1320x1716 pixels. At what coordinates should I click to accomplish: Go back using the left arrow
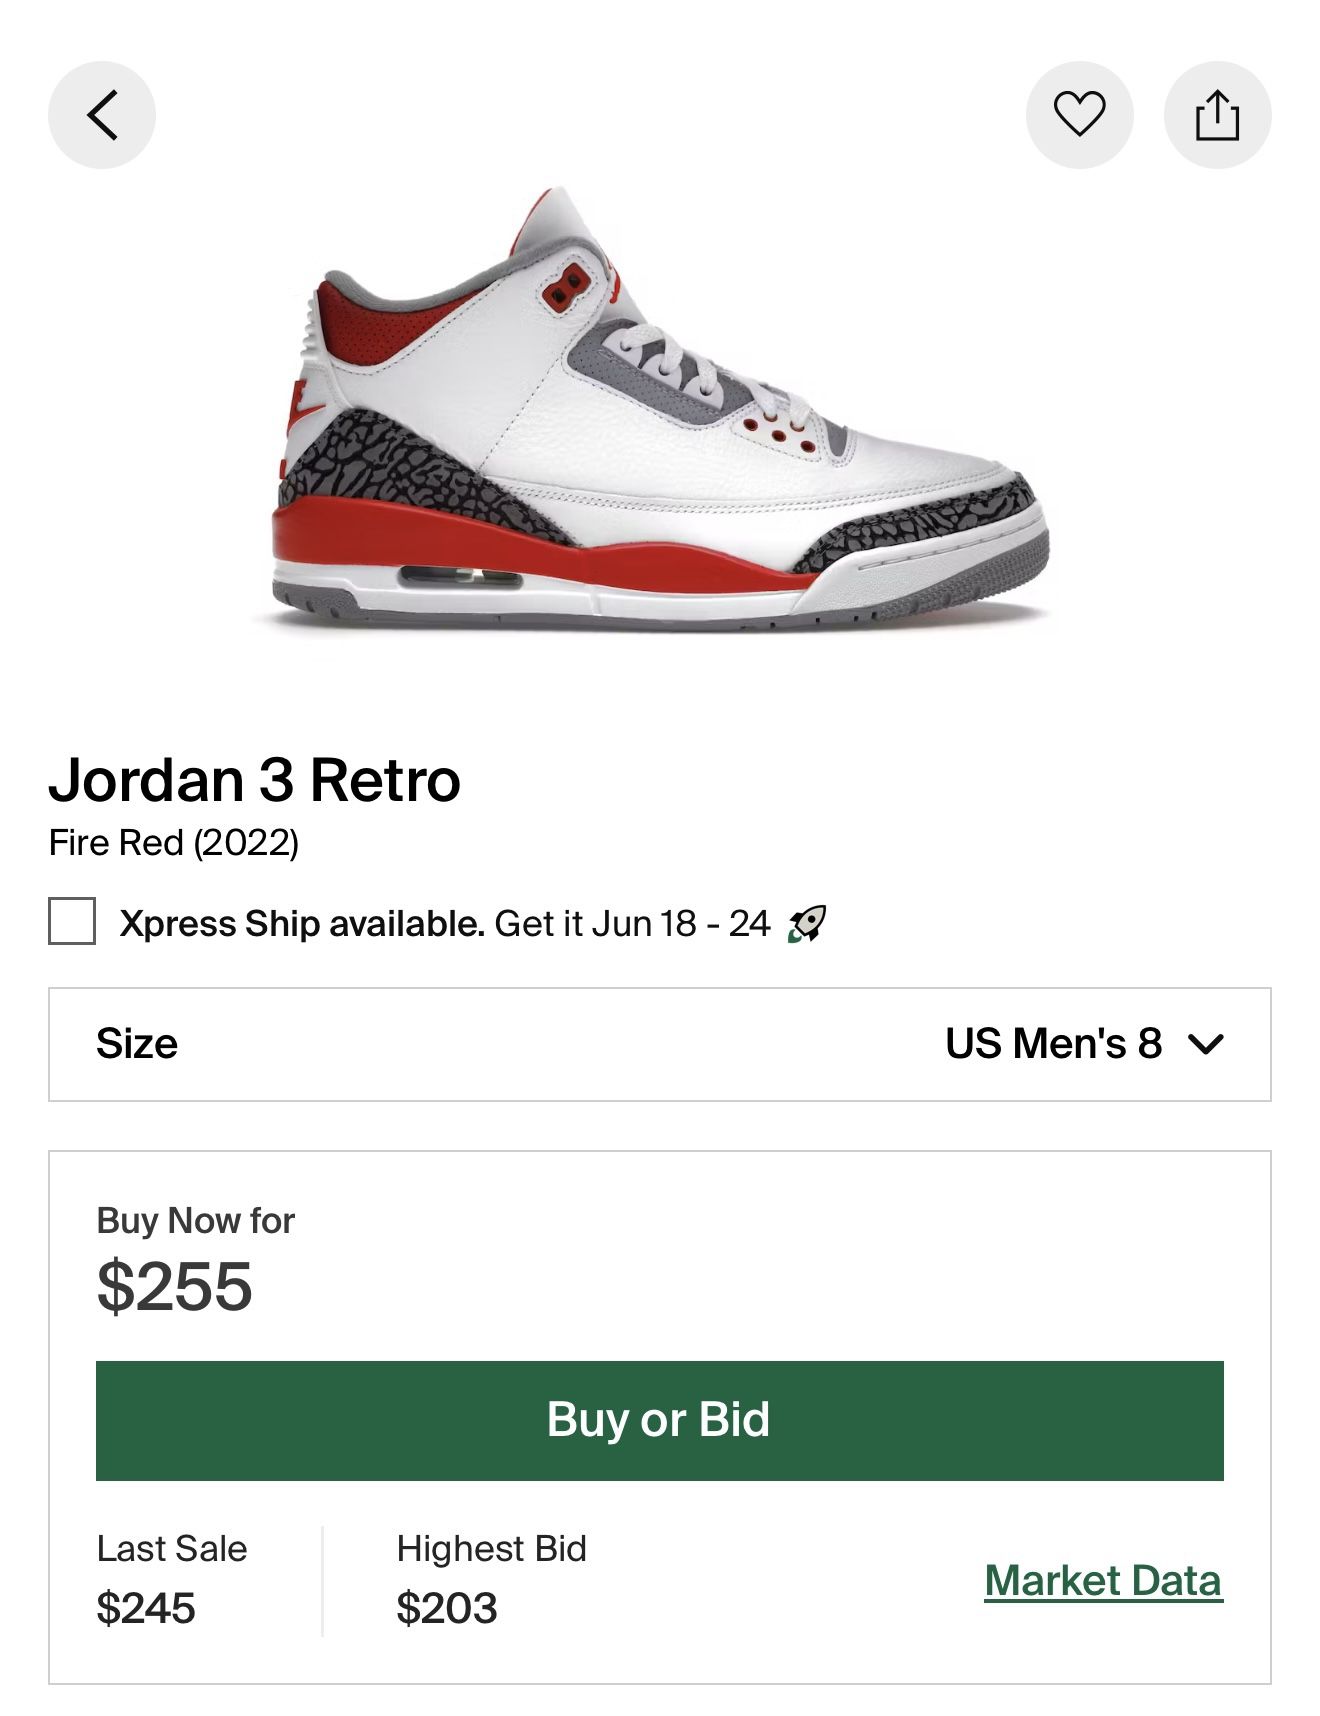[102, 115]
